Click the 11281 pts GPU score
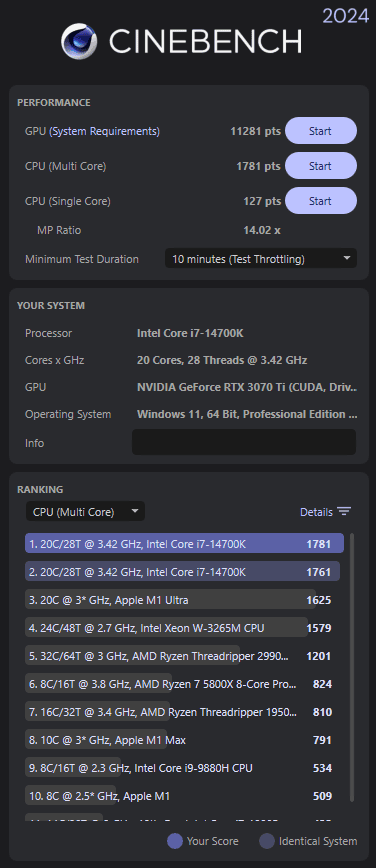376x868 pixels. [x=255, y=131]
